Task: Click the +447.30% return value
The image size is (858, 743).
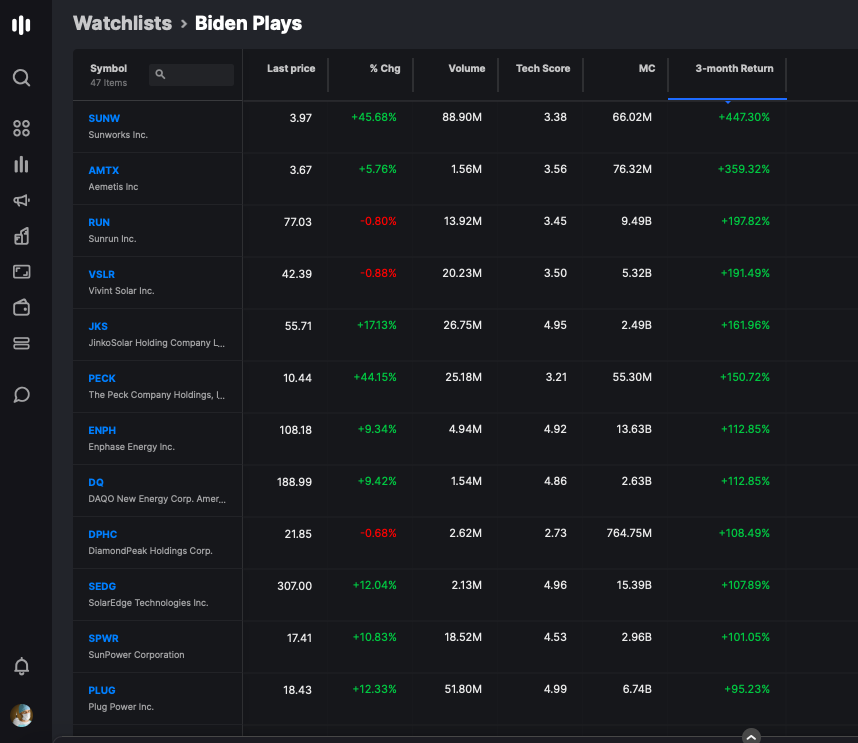Action: [744, 117]
